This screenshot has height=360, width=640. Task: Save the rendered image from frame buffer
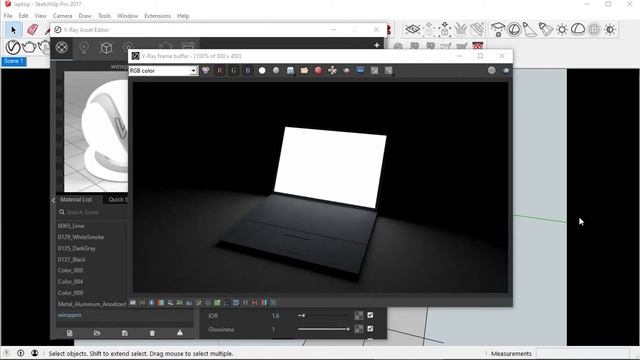pyautogui.click(x=290, y=71)
